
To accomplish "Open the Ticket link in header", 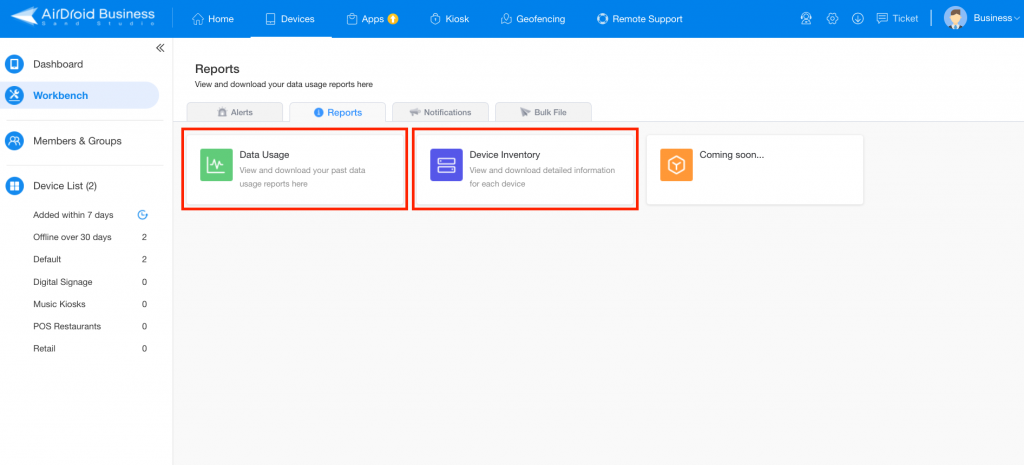I will (897, 19).
